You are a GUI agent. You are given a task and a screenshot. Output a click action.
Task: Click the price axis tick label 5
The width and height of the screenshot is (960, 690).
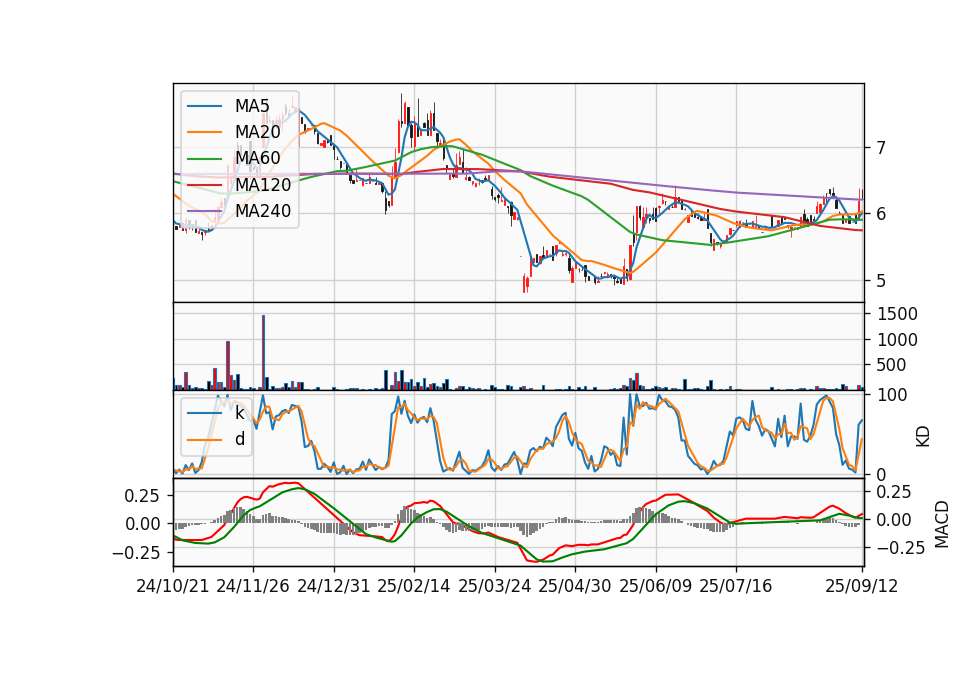point(881,281)
